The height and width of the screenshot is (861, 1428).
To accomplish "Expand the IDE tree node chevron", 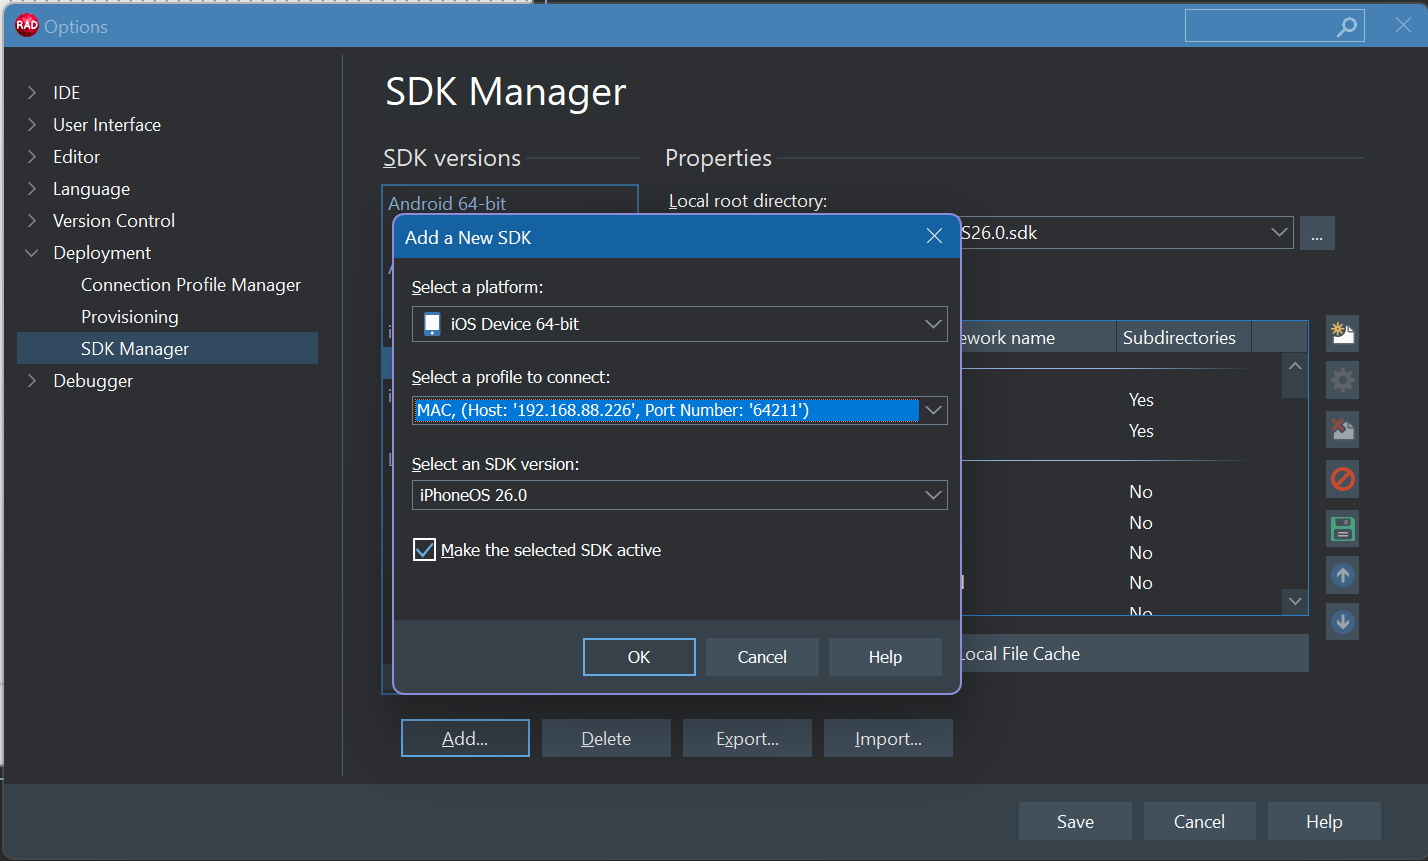I will [x=32, y=93].
